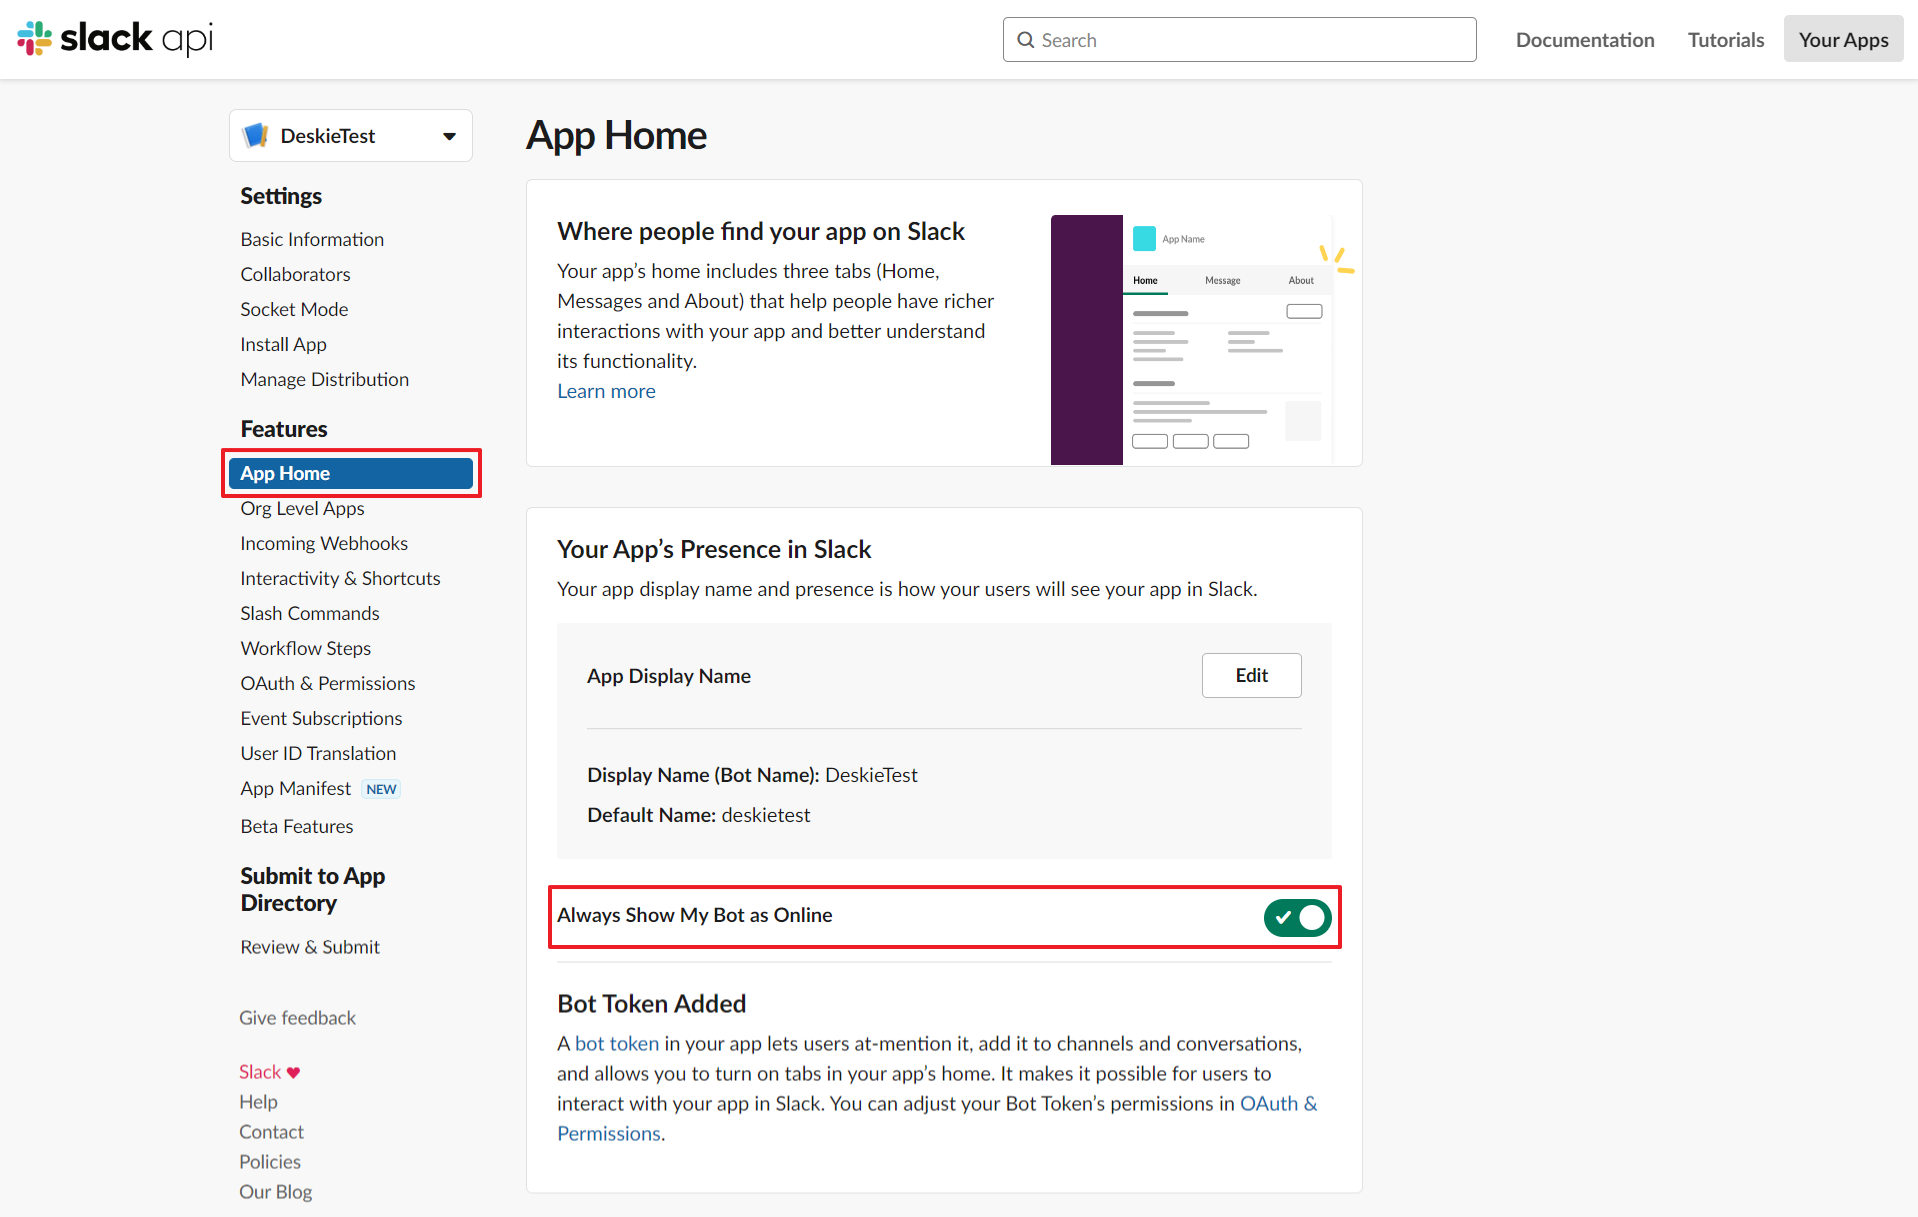Click Your App's Presence in Slack heading
This screenshot has width=1918, height=1217.
click(714, 549)
